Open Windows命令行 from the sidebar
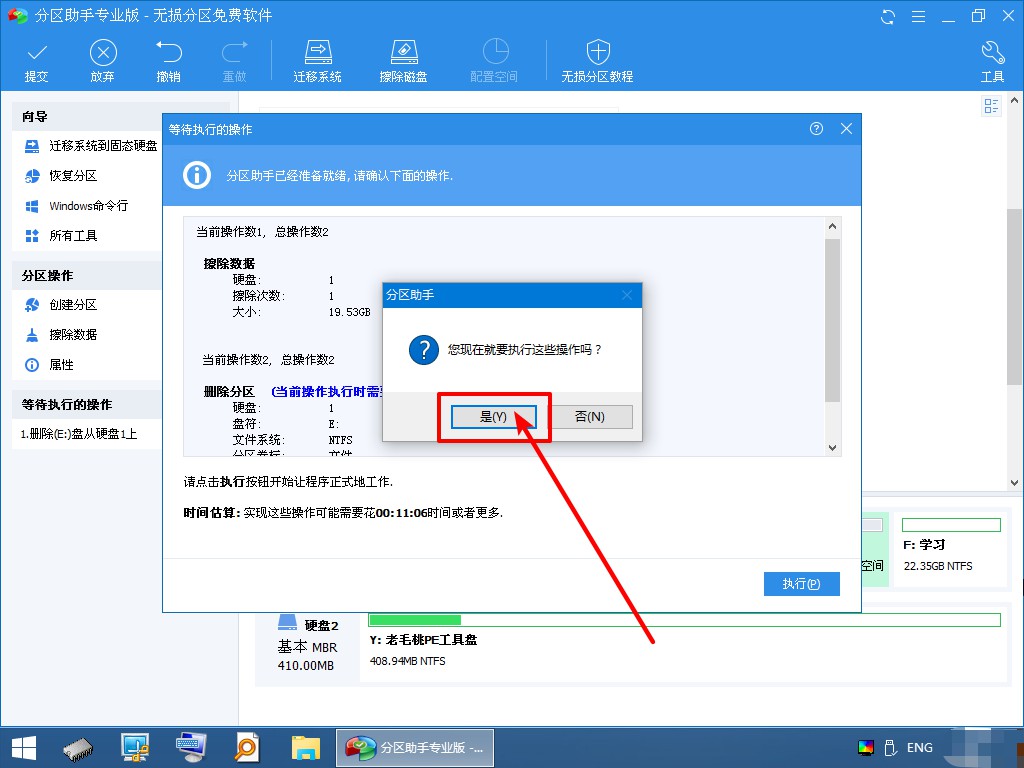The image size is (1024, 768). 76,206
